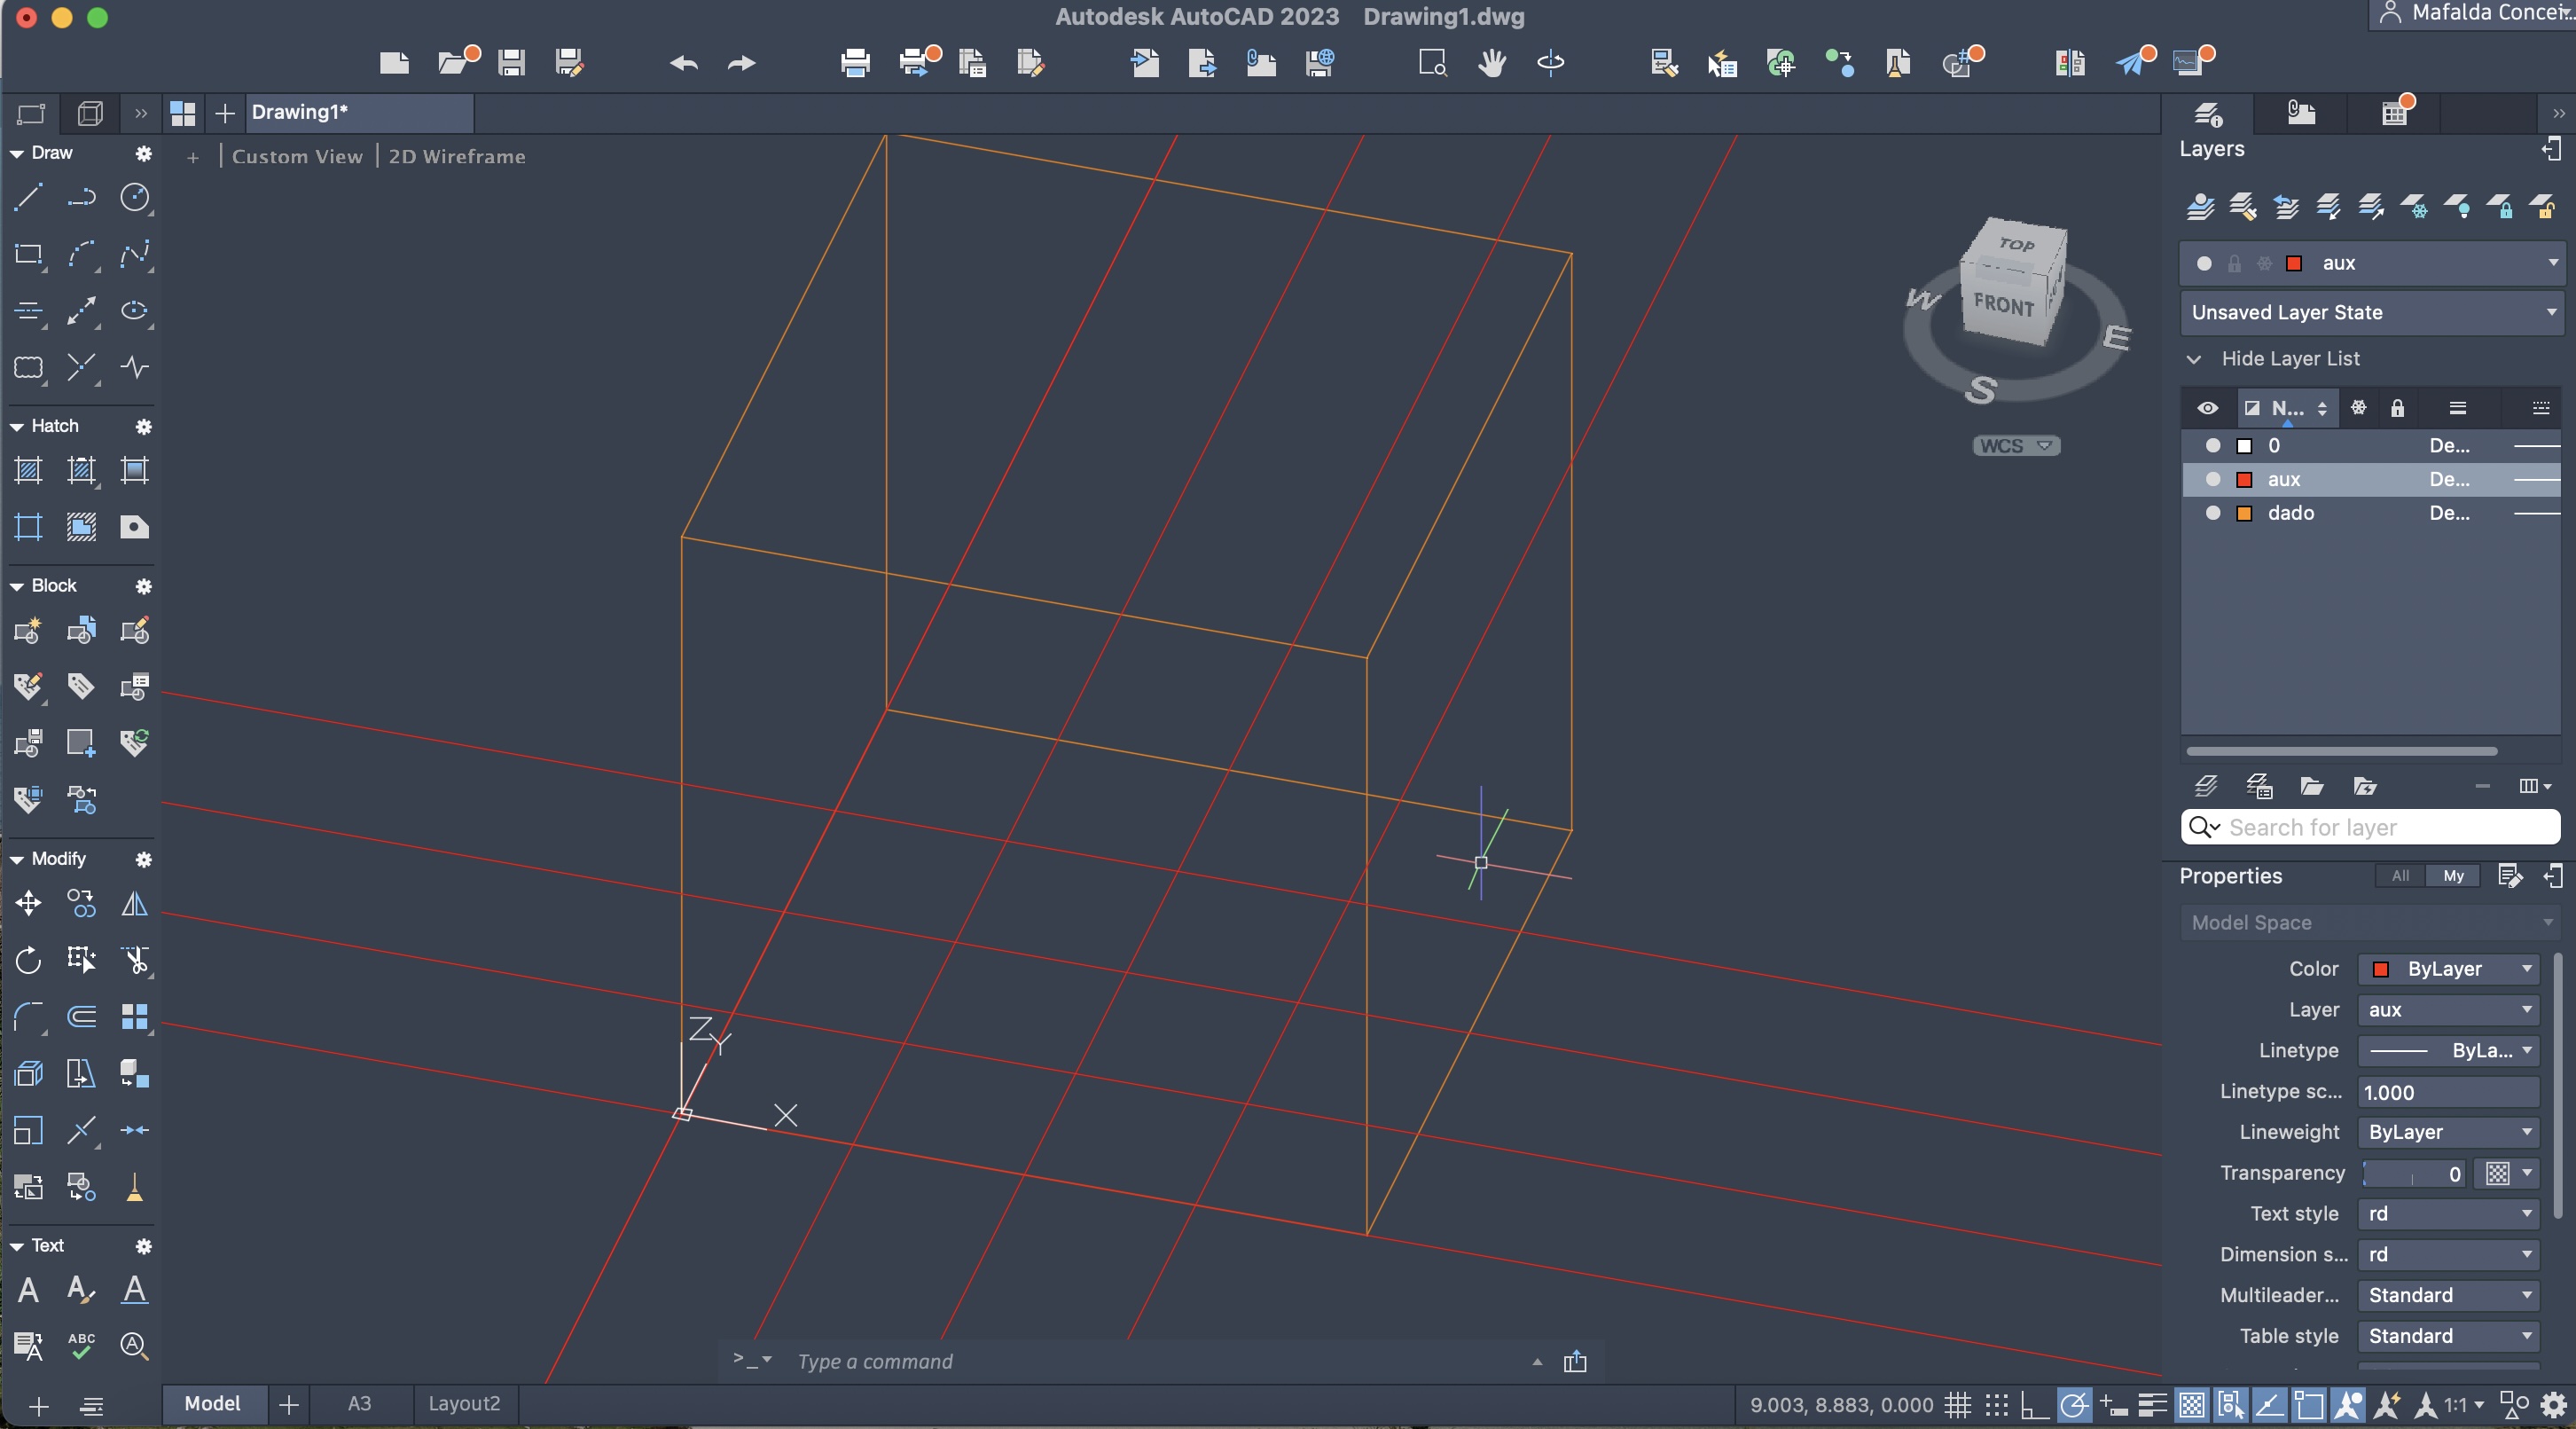Toggle snap mode in status bar

1996,1405
